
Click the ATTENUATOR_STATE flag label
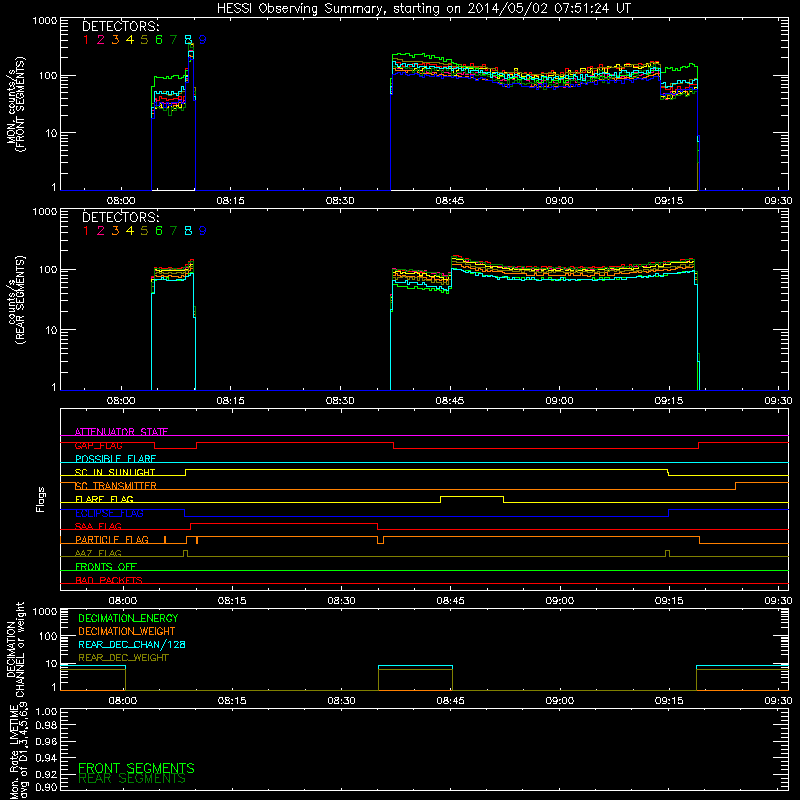tap(121, 432)
